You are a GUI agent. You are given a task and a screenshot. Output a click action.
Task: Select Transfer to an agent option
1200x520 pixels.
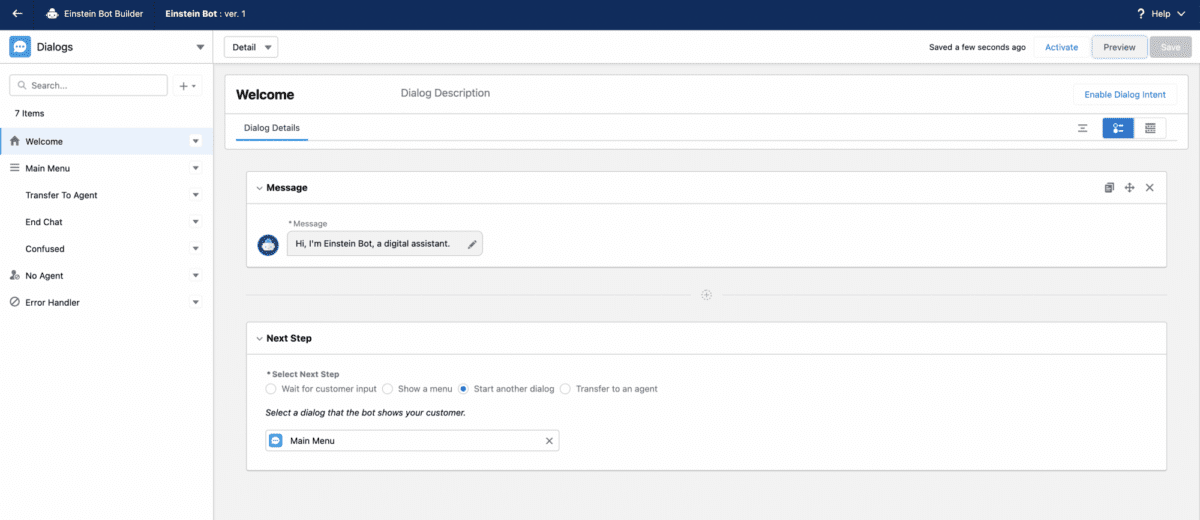coord(565,388)
